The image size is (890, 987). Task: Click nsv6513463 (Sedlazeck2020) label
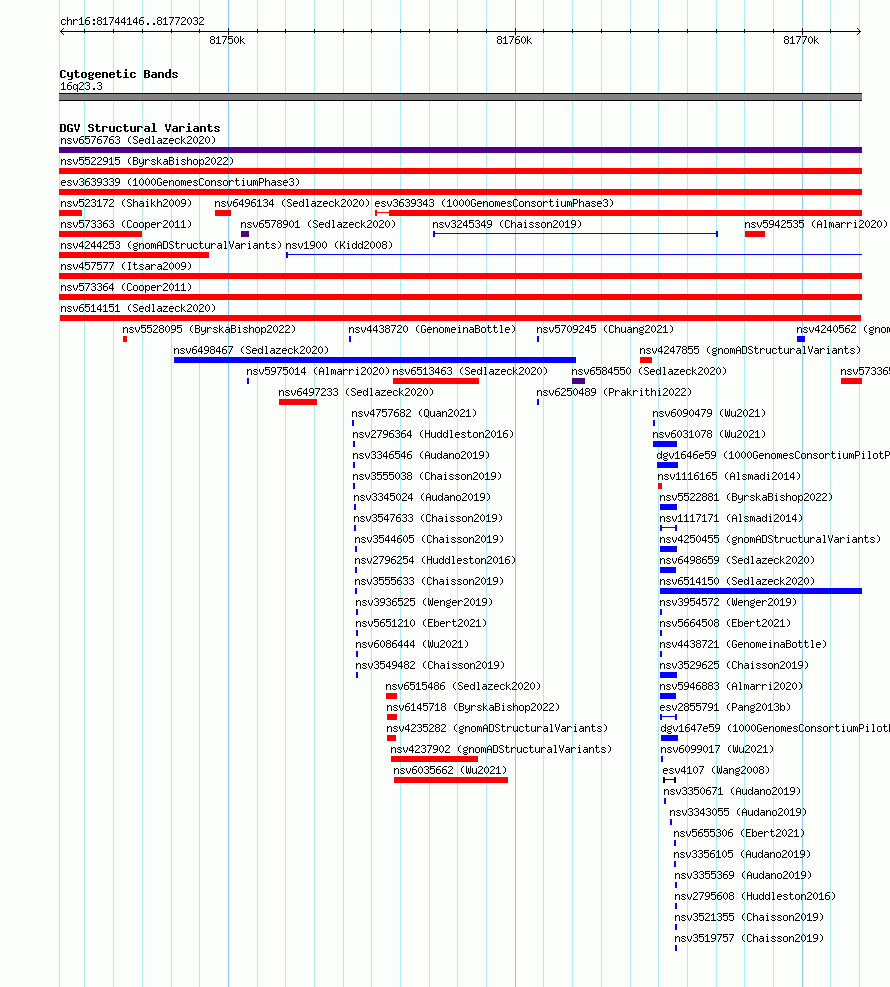point(470,371)
